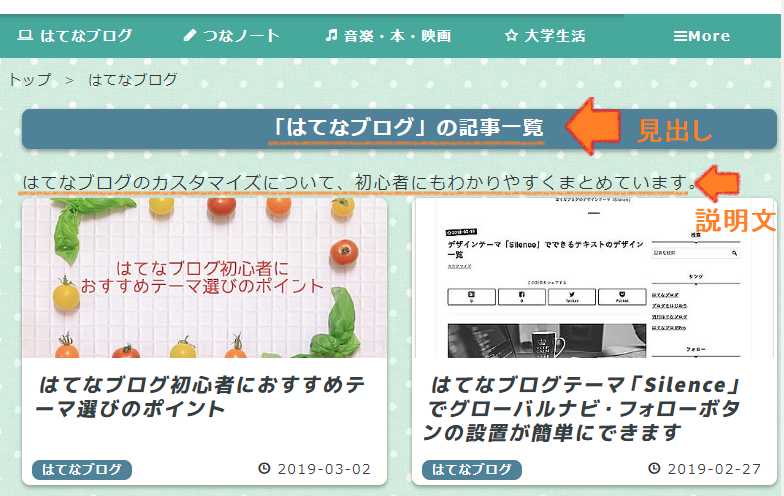Open the tomato thumbnail article image
Viewport: 784px width, 496px height.
pos(204,278)
